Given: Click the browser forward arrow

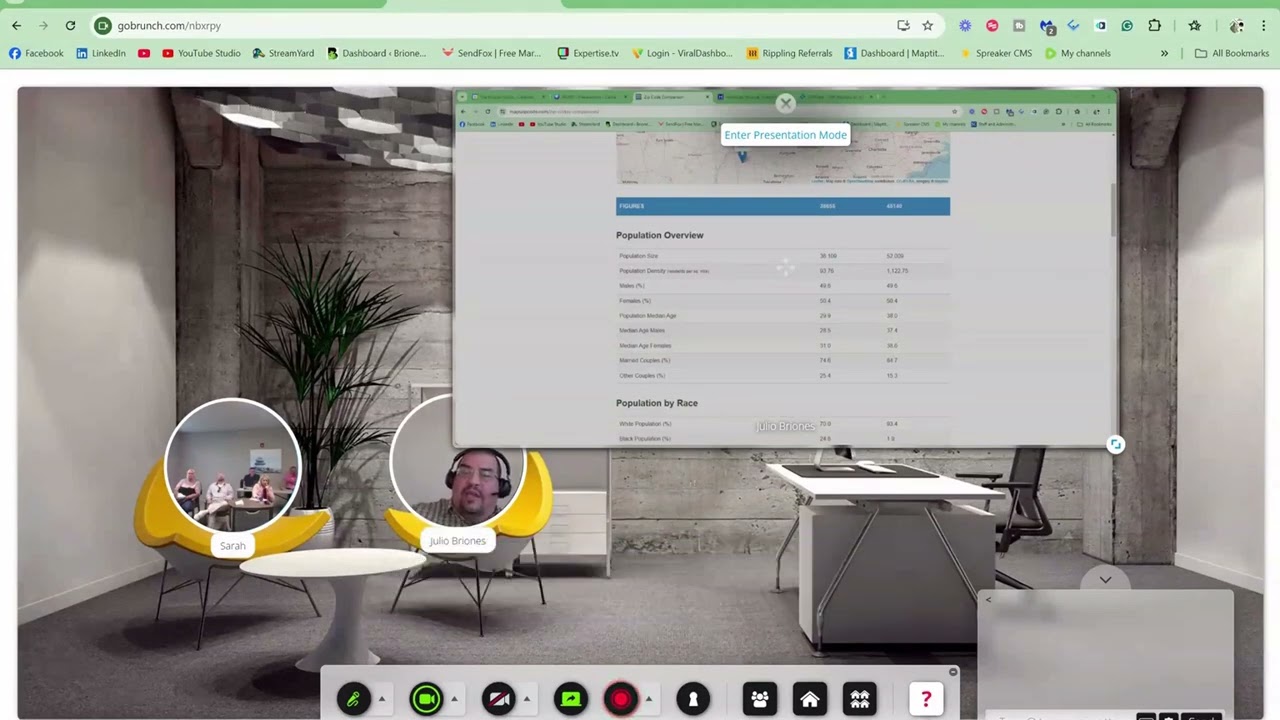Looking at the screenshot, I should point(43,25).
